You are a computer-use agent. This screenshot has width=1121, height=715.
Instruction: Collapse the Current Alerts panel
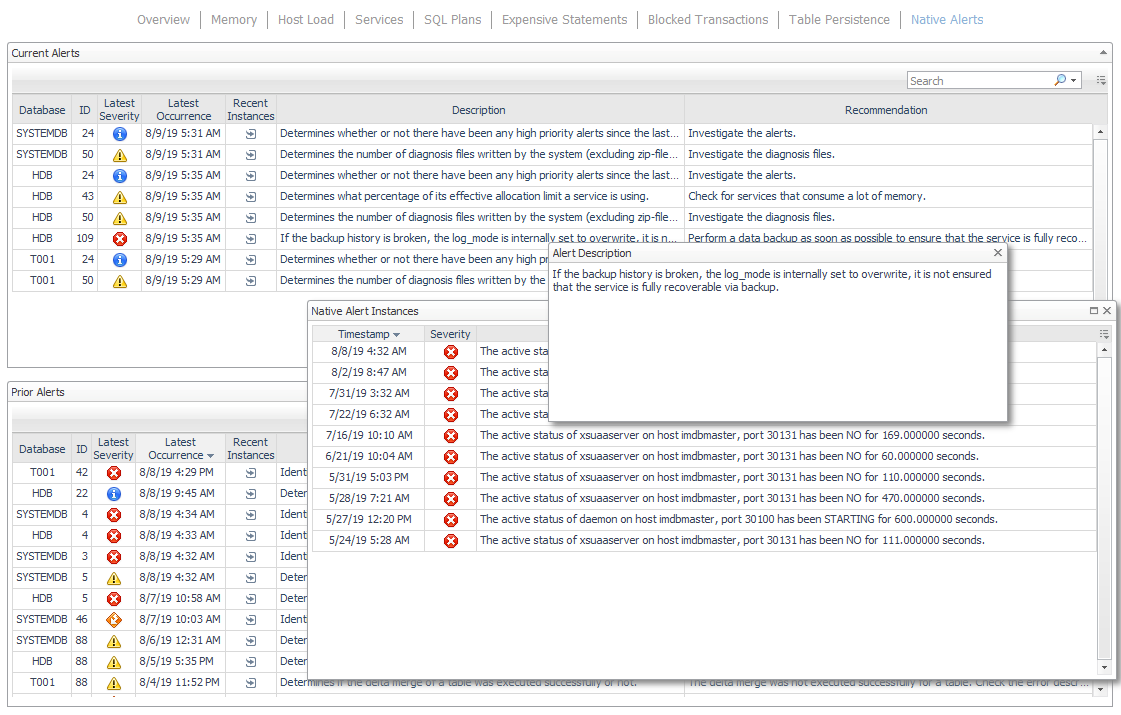click(x=1103, y=52)
